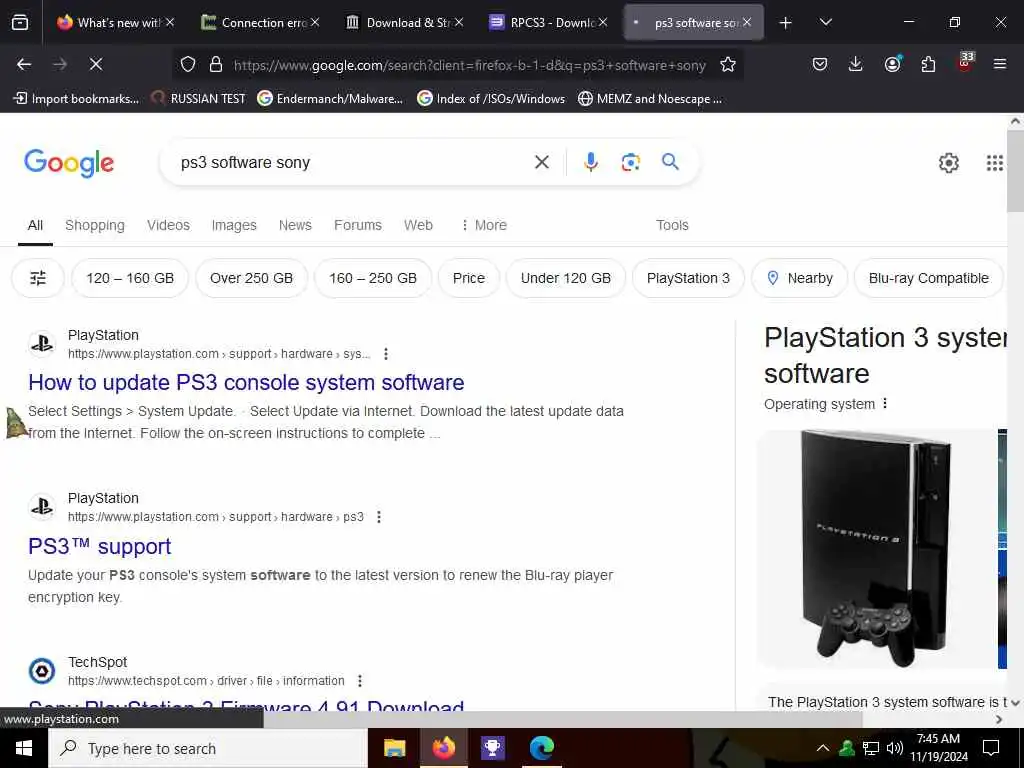This screenshot has width=1024, height=768.
Task: Open Firefox extensions puzzle icon
Action: click(928, 64)
